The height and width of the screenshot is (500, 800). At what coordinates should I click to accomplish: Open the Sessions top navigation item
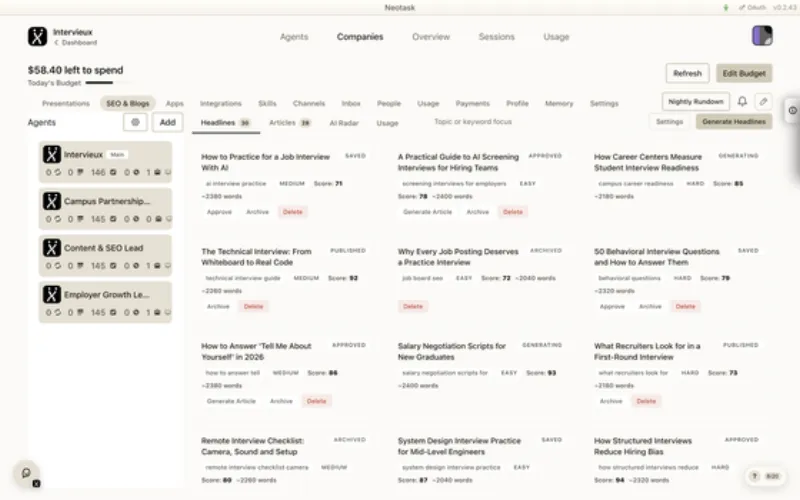[x=496, y=37]
